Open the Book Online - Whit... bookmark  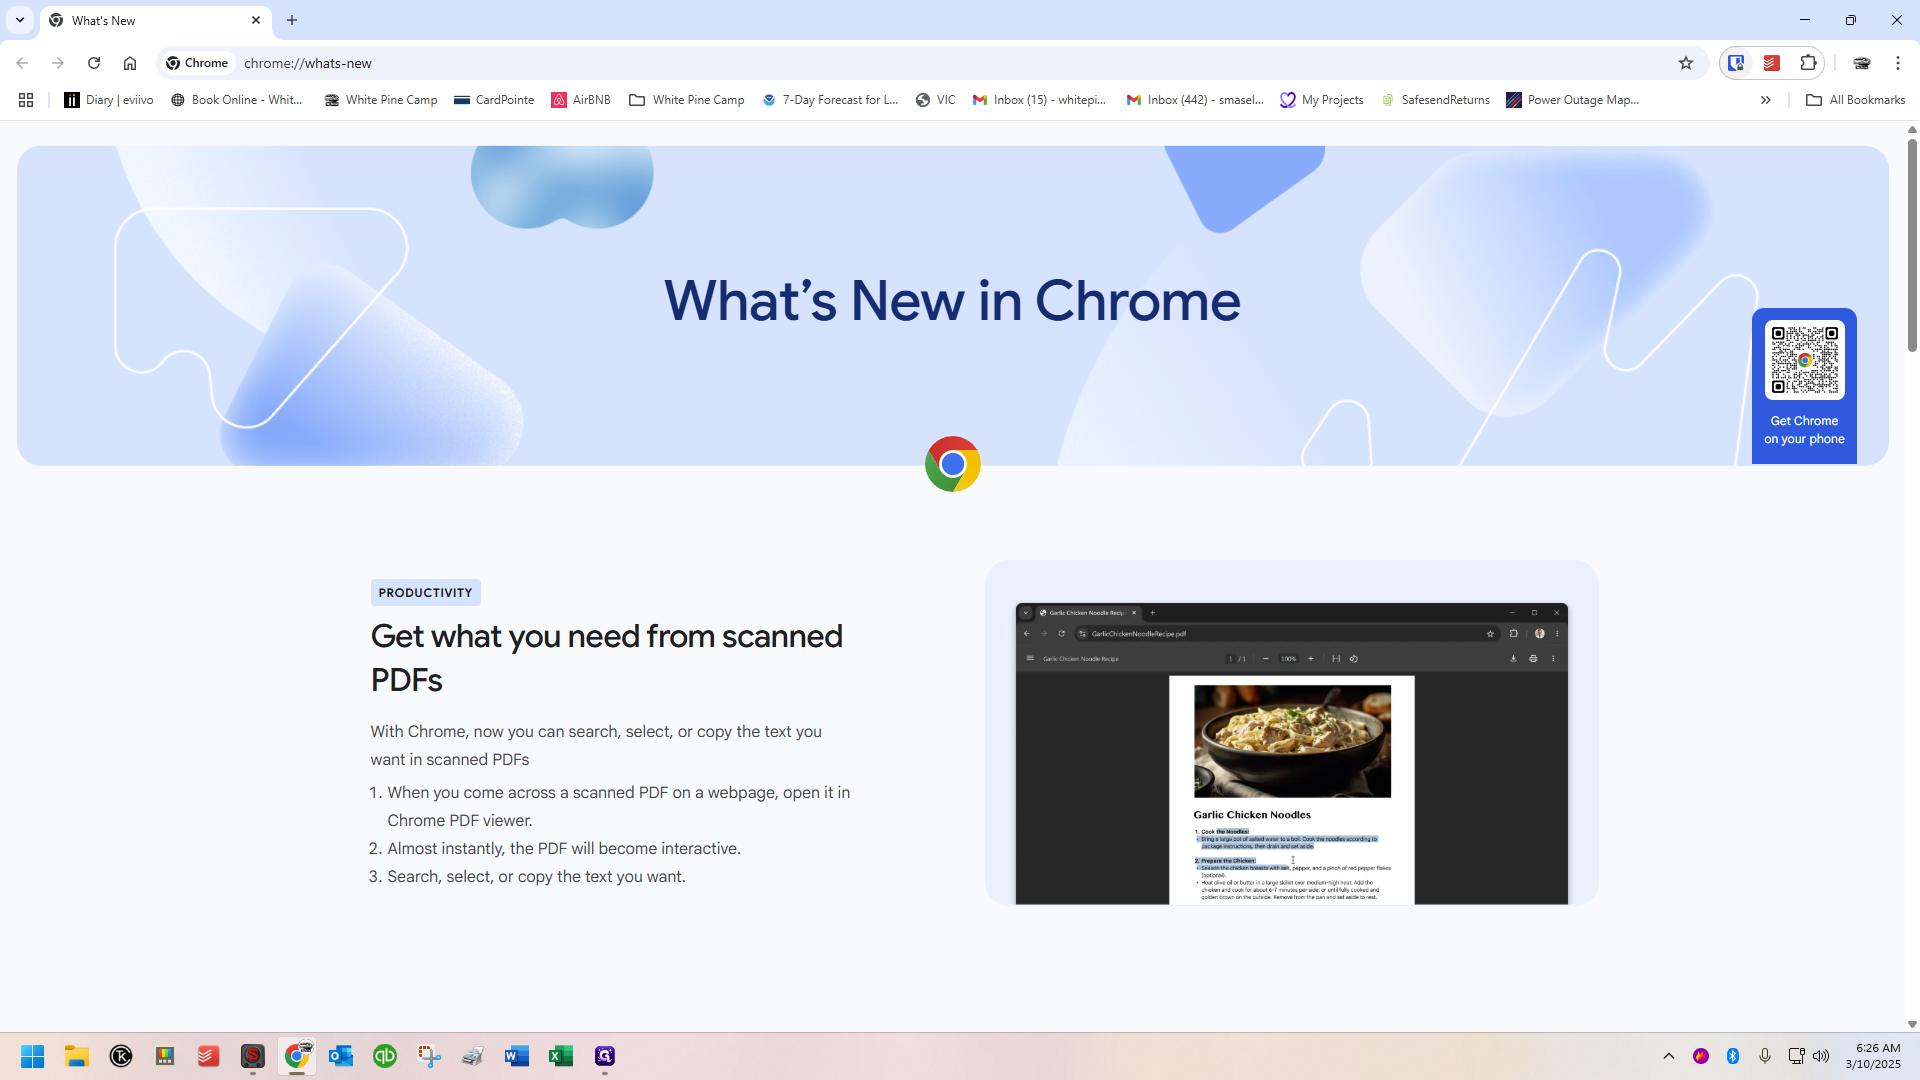(237, 100)
